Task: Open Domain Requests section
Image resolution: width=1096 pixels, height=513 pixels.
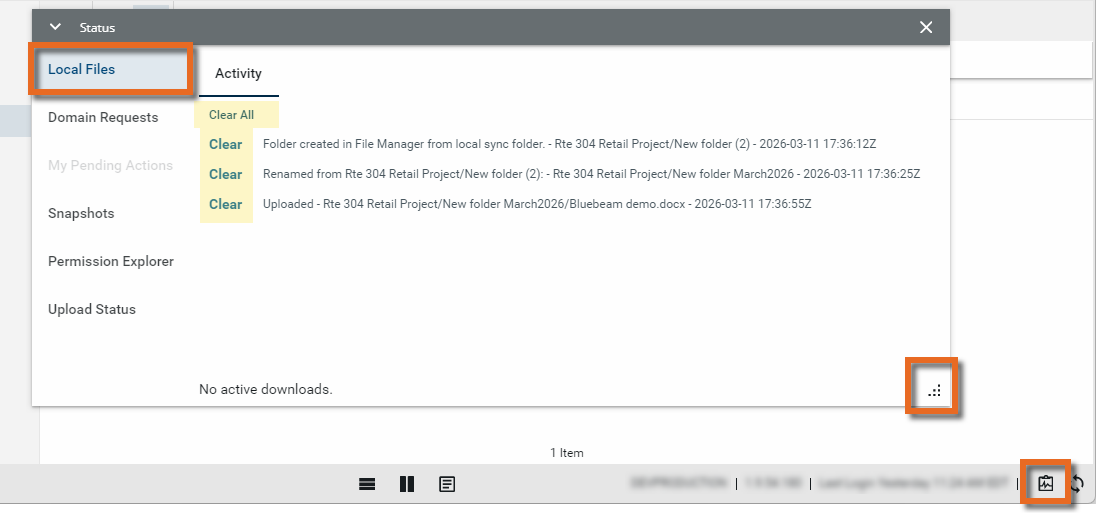Action: (103, 117)
